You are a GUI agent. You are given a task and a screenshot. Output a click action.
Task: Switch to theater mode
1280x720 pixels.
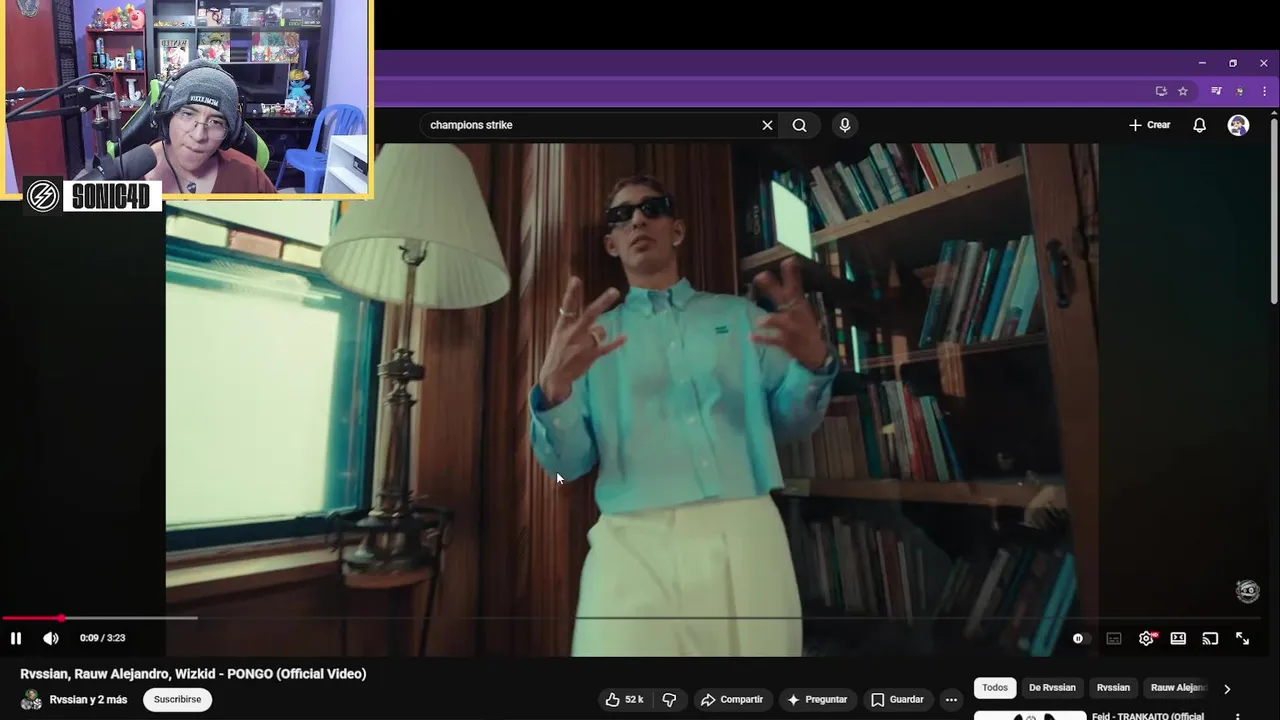[1178, 638]
